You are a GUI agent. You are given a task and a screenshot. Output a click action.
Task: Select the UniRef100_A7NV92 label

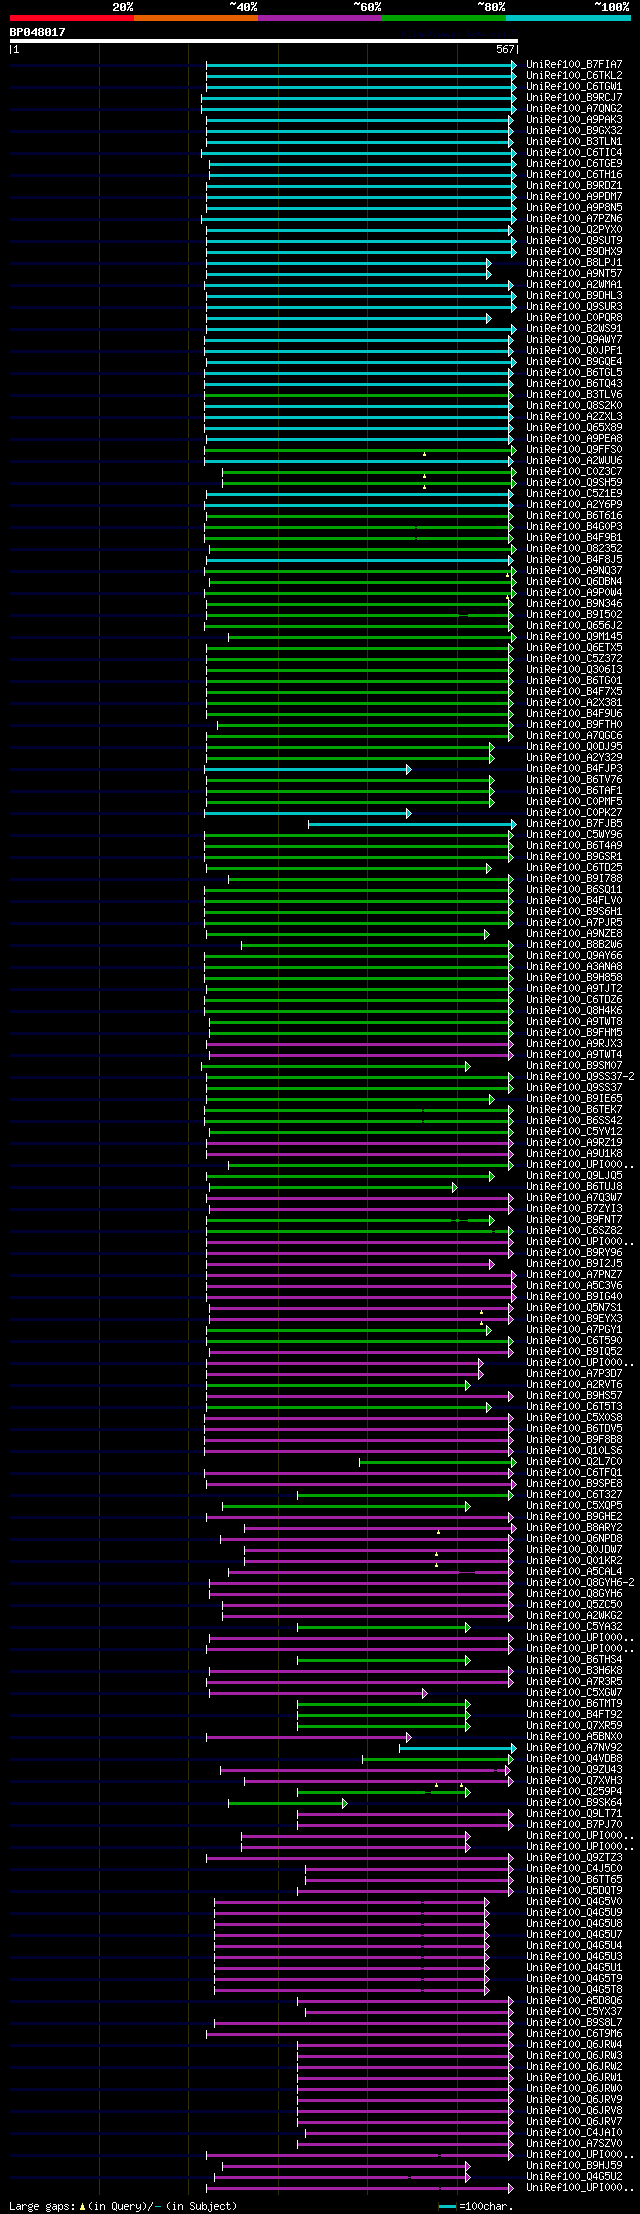point(574,1747)
